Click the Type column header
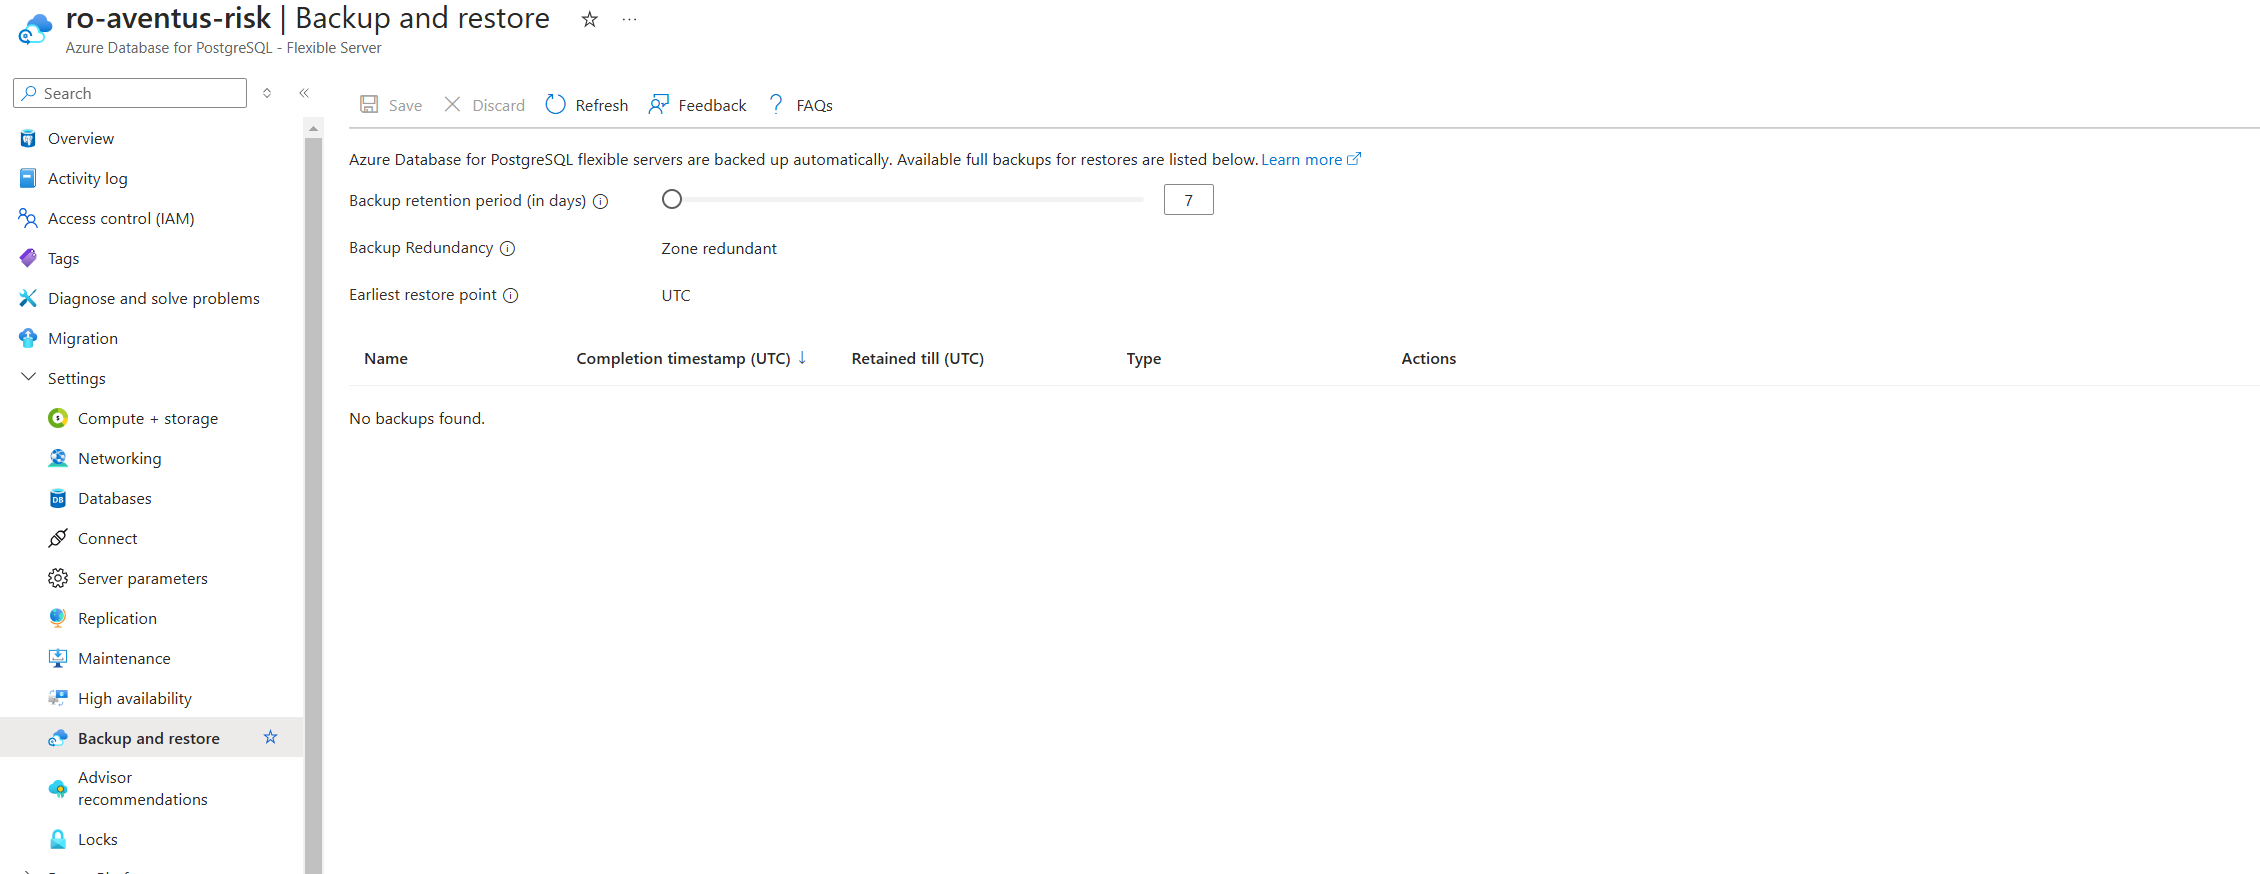Viewport: 2260px width, 874px height. tap(1144, 358)
